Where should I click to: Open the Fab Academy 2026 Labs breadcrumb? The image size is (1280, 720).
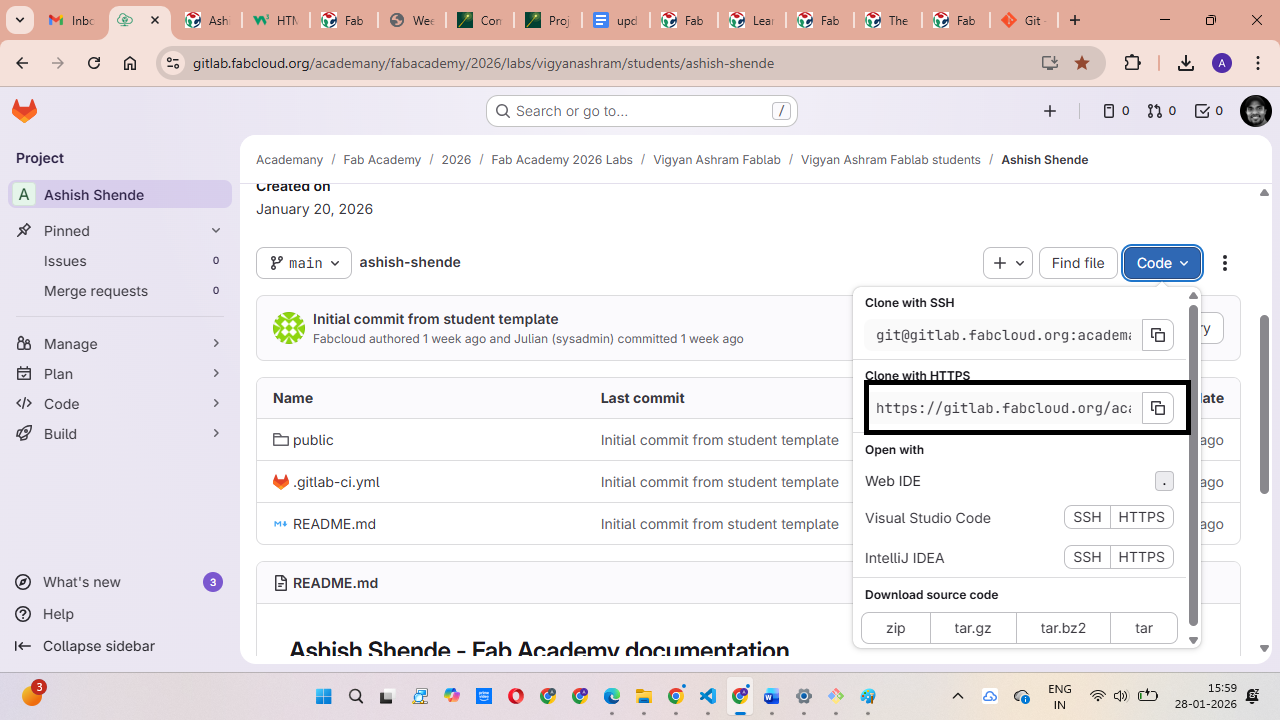(x=562, y=160)
